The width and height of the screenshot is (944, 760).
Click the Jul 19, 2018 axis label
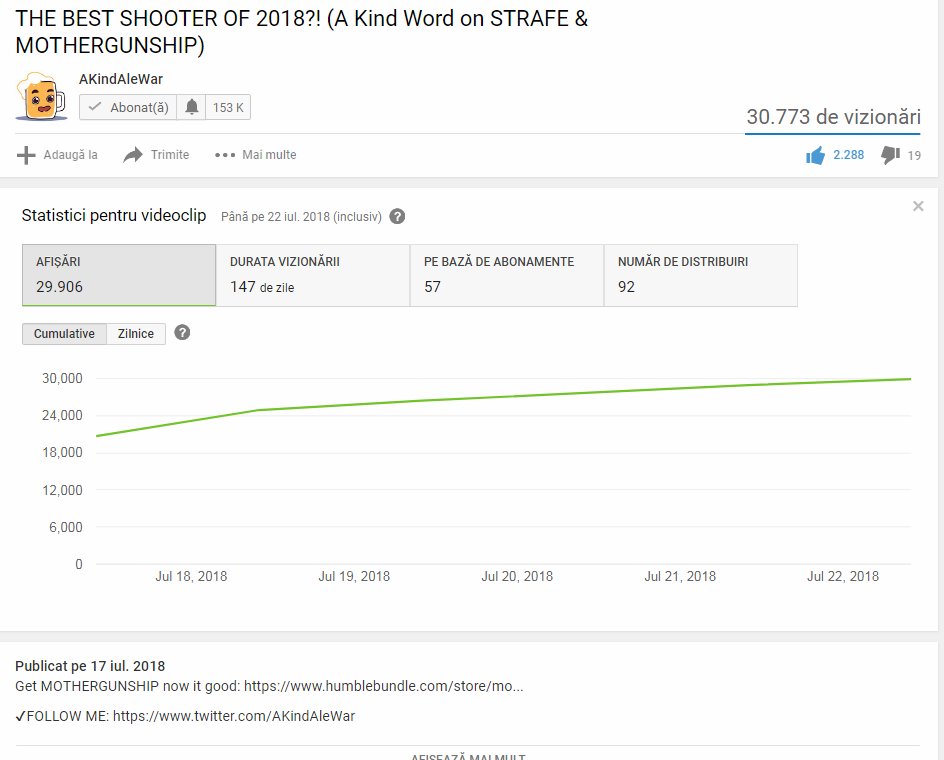click(x=354, y=576)
